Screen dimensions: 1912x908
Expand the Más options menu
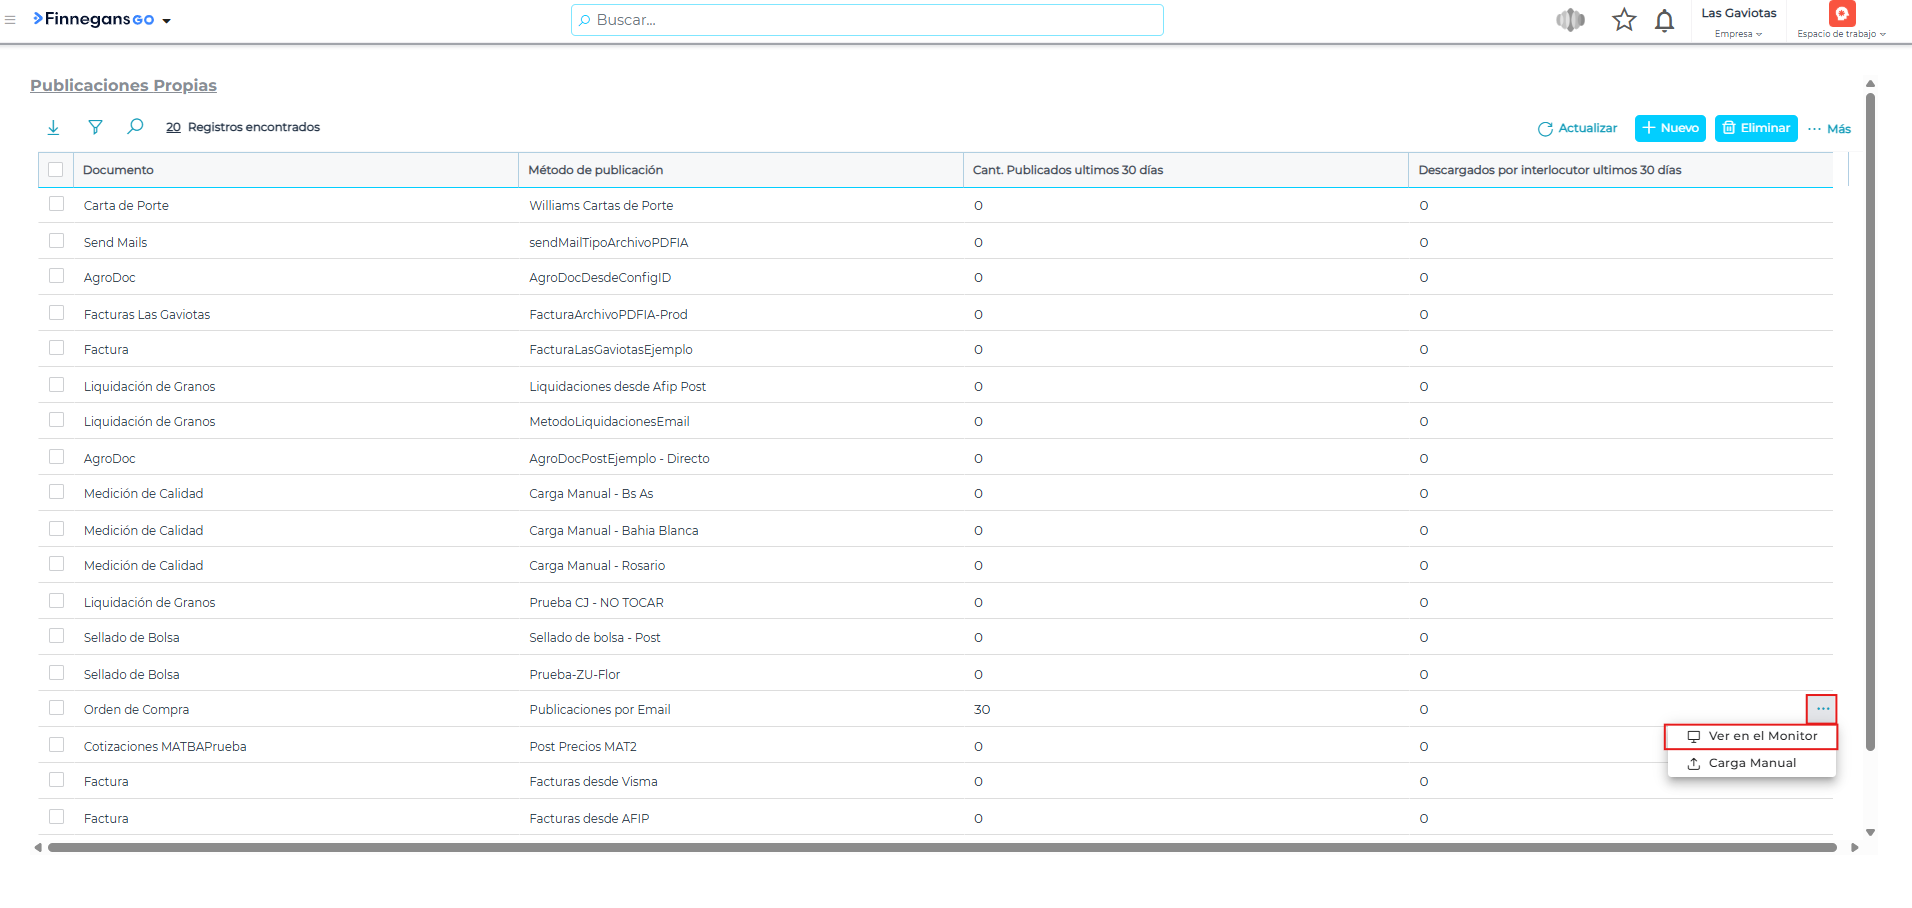pos(1829,129)
